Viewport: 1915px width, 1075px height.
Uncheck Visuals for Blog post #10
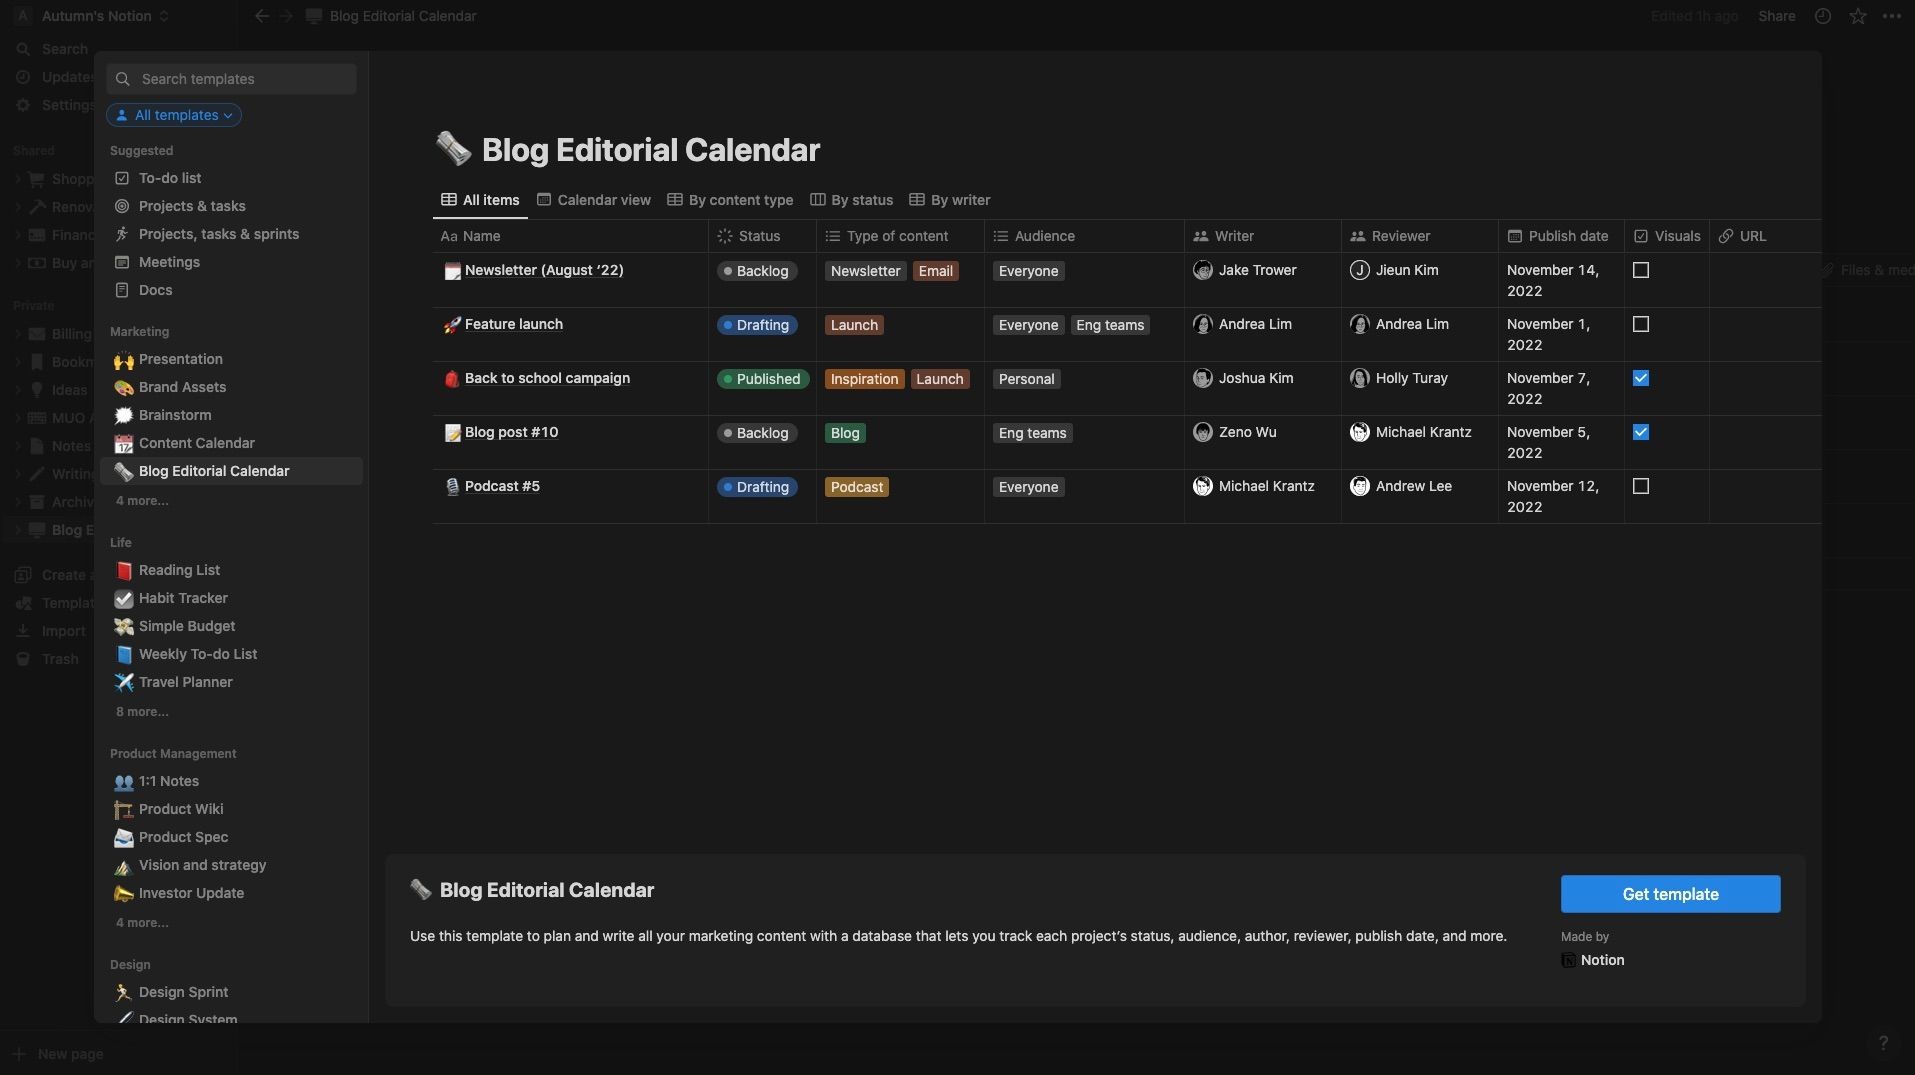coord(1641,433)
